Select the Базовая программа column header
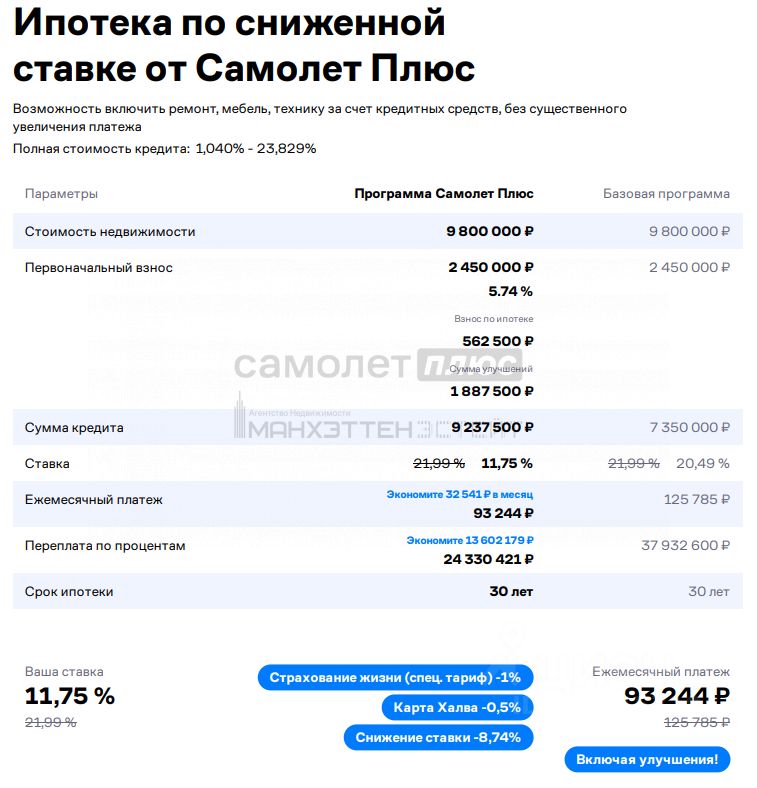The image size is (757, 788). point(666,194)
